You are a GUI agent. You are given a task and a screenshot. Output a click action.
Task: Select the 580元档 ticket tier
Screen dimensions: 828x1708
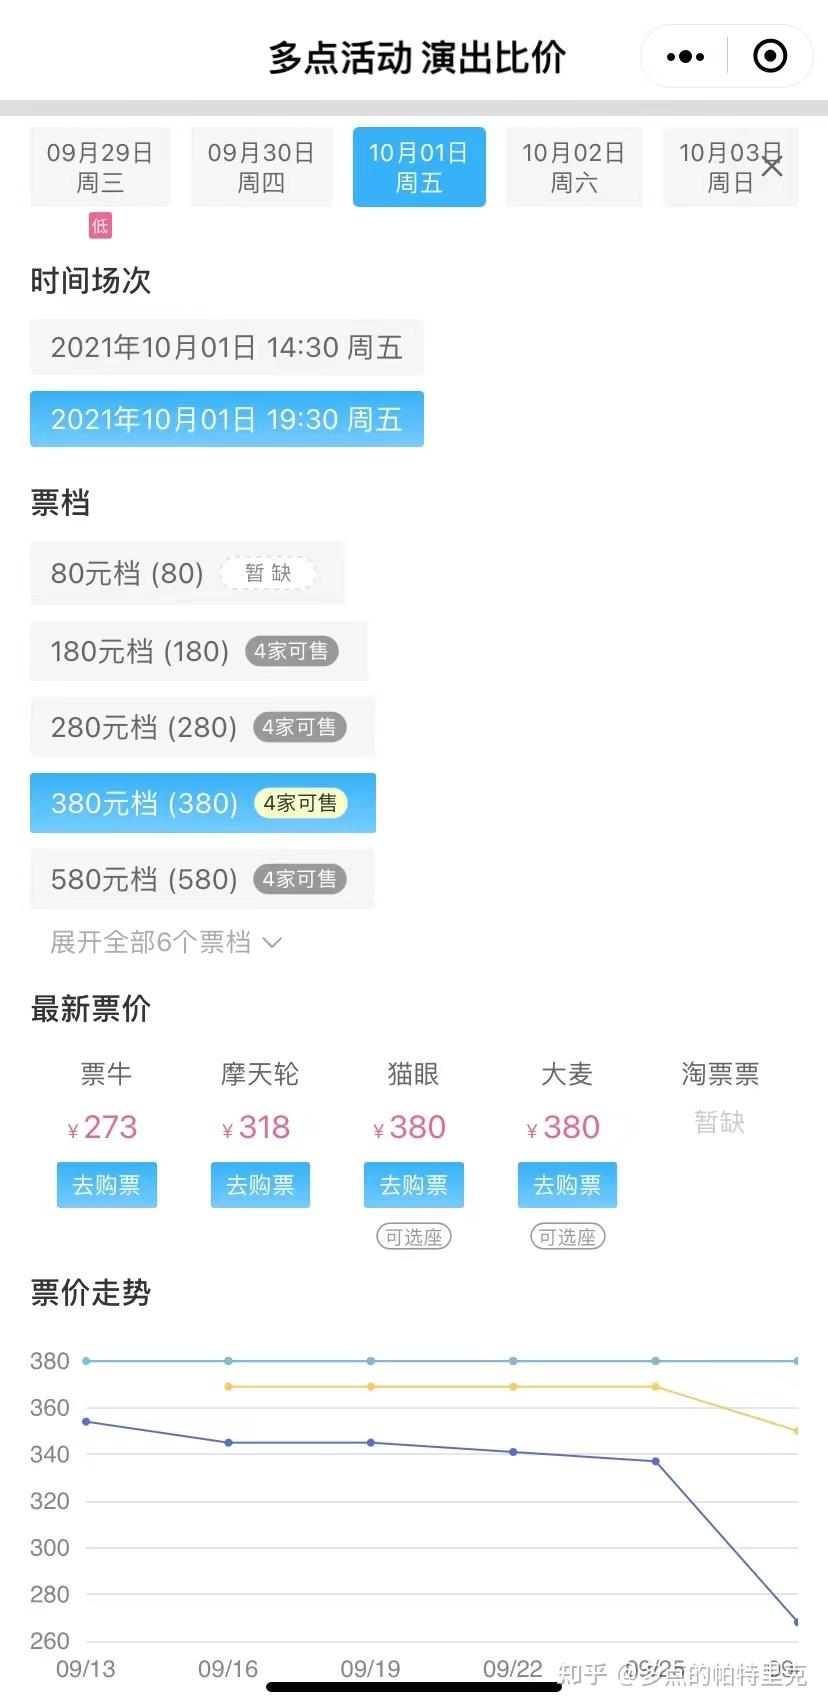[202, 879]
